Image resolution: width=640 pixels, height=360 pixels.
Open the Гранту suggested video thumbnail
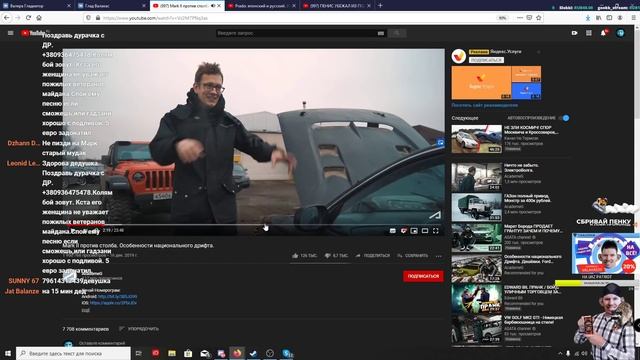[x=476, y=238]
